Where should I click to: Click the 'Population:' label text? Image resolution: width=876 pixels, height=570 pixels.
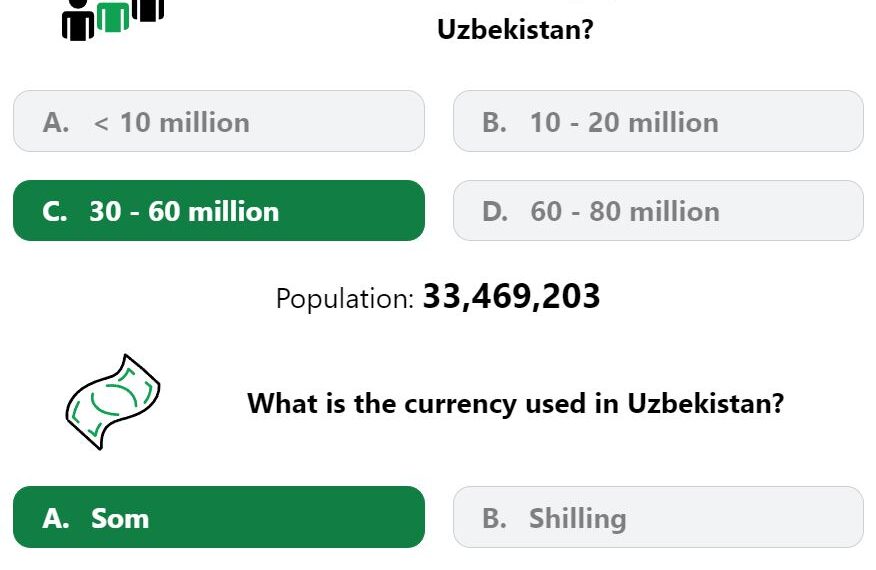(345, 298)
